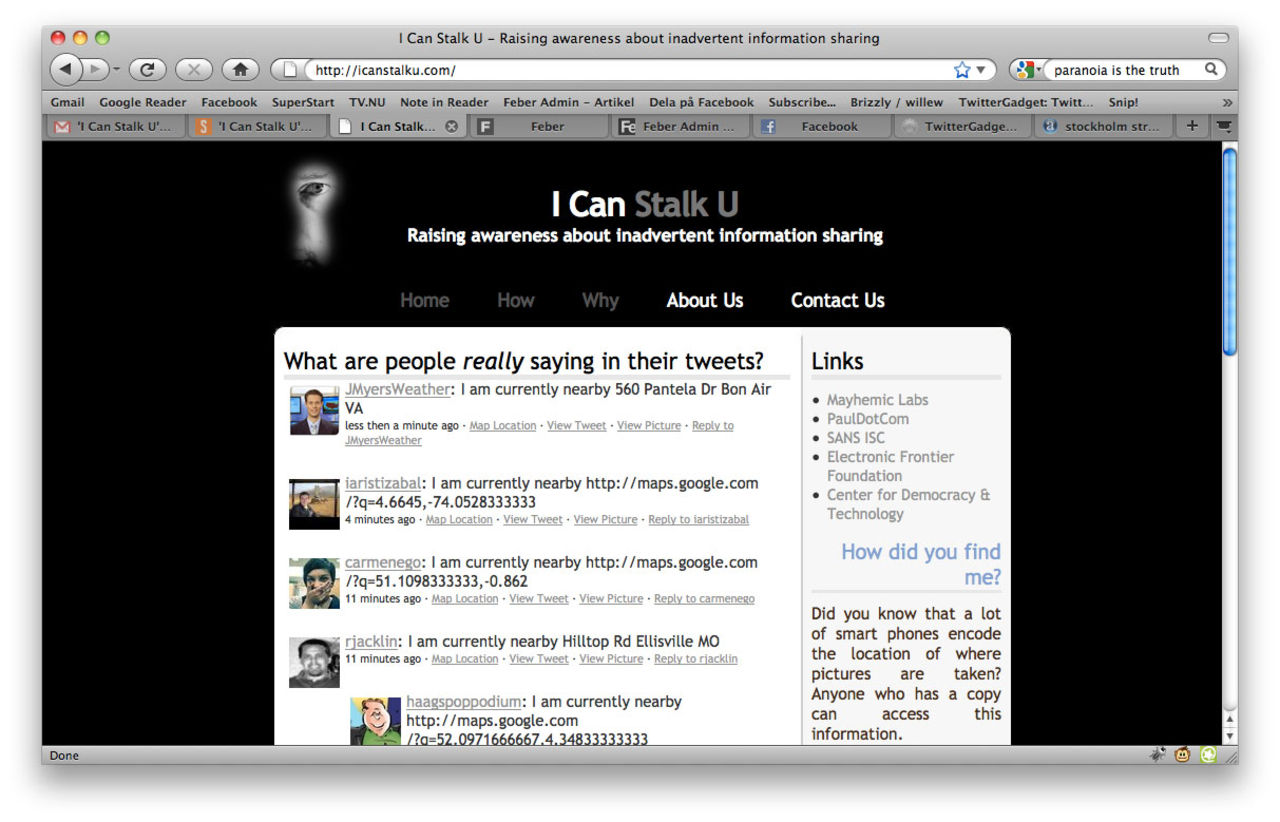
Task: Click the Greasemonkey icon in the status bar
Action: pyautogui.click(x=1182, y=755)
